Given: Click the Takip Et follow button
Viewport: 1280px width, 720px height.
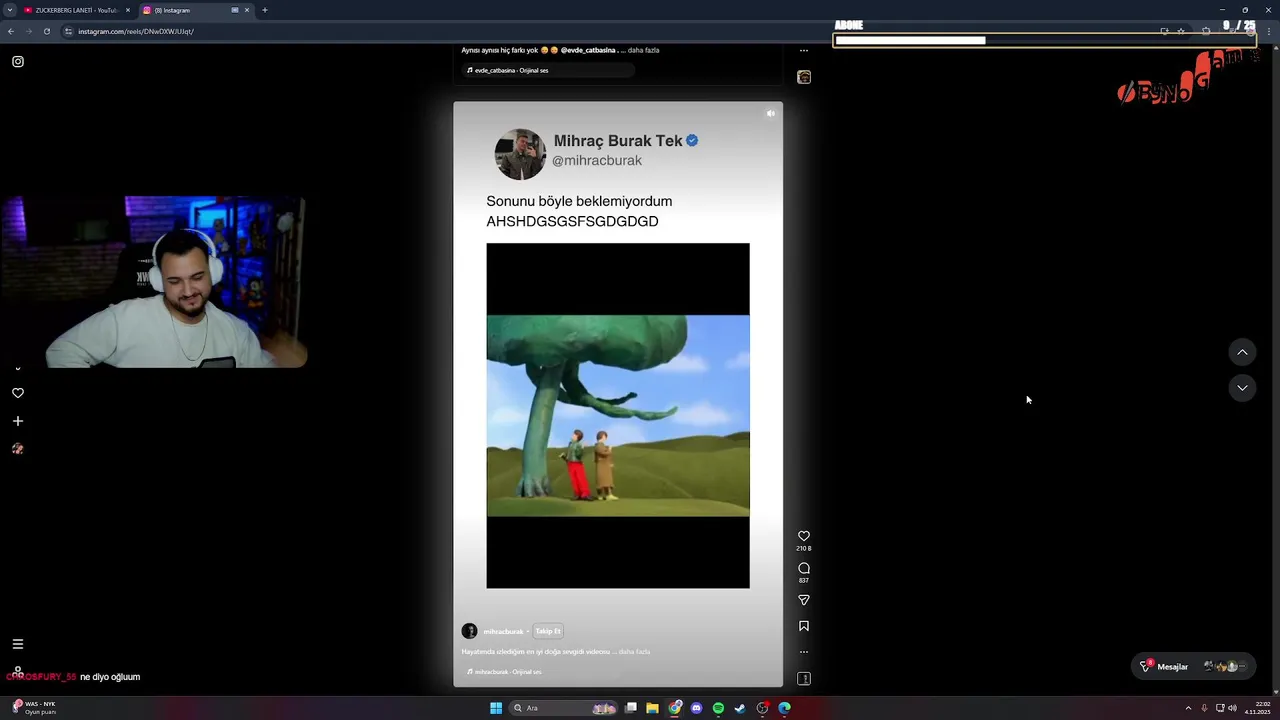Looking at the screenshot, I should click(x=548, y=631).
